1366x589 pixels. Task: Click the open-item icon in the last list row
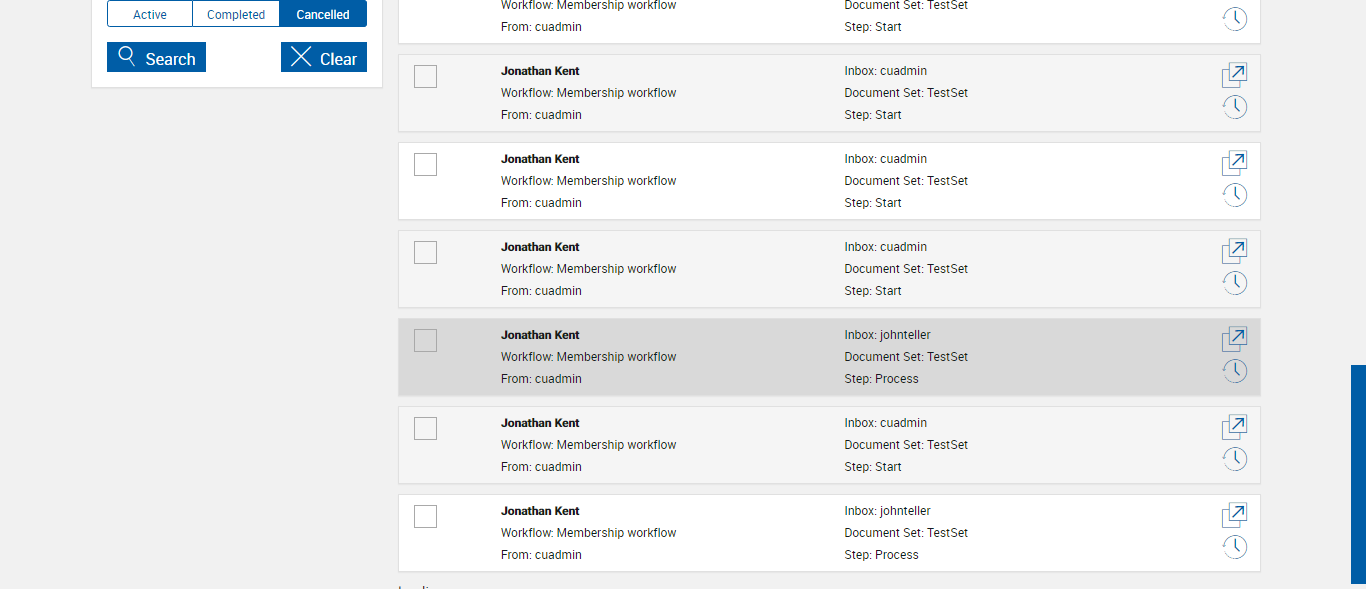(1234, 515)
